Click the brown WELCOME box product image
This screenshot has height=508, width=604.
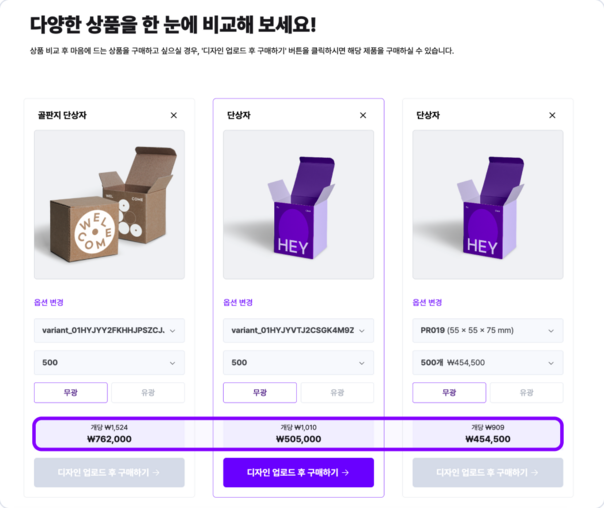[109, 205]
